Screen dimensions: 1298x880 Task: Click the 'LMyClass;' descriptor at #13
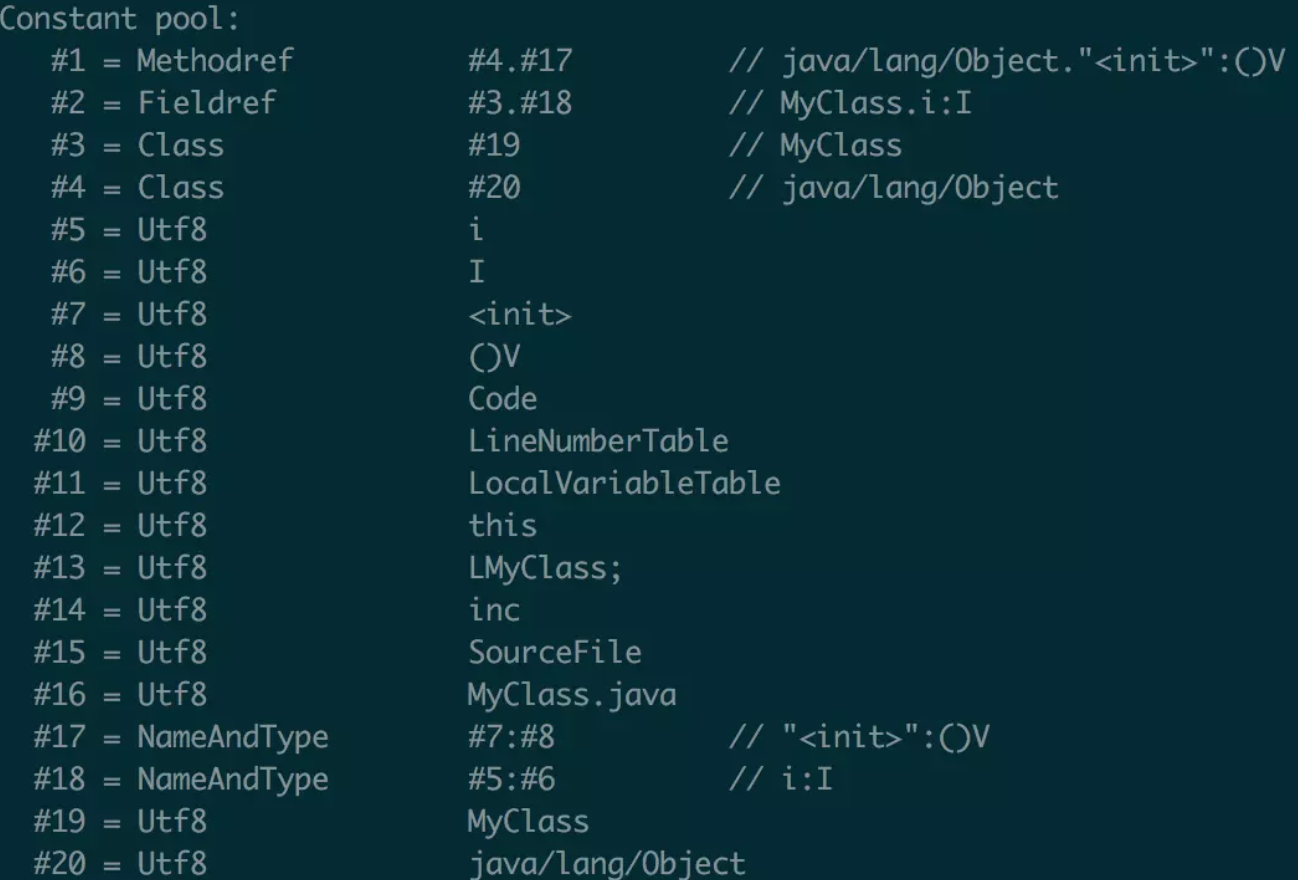point(546,568)
